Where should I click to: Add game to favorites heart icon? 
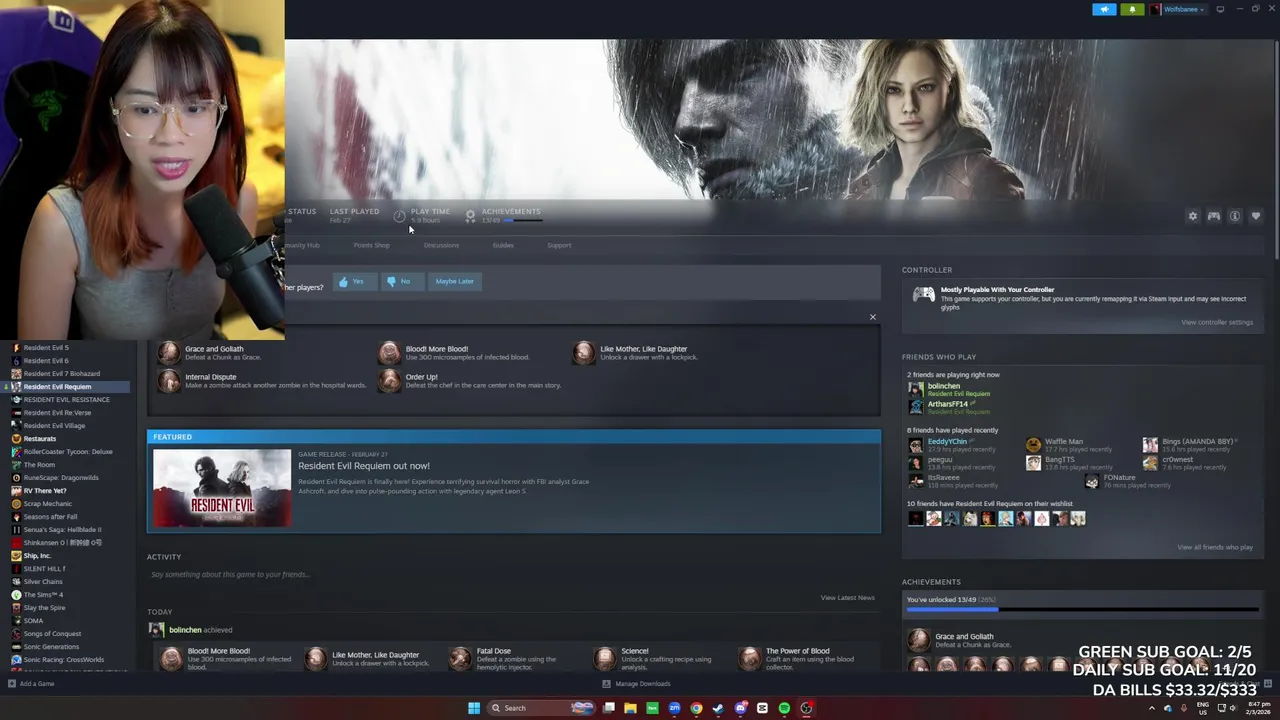coord(1256,216)
